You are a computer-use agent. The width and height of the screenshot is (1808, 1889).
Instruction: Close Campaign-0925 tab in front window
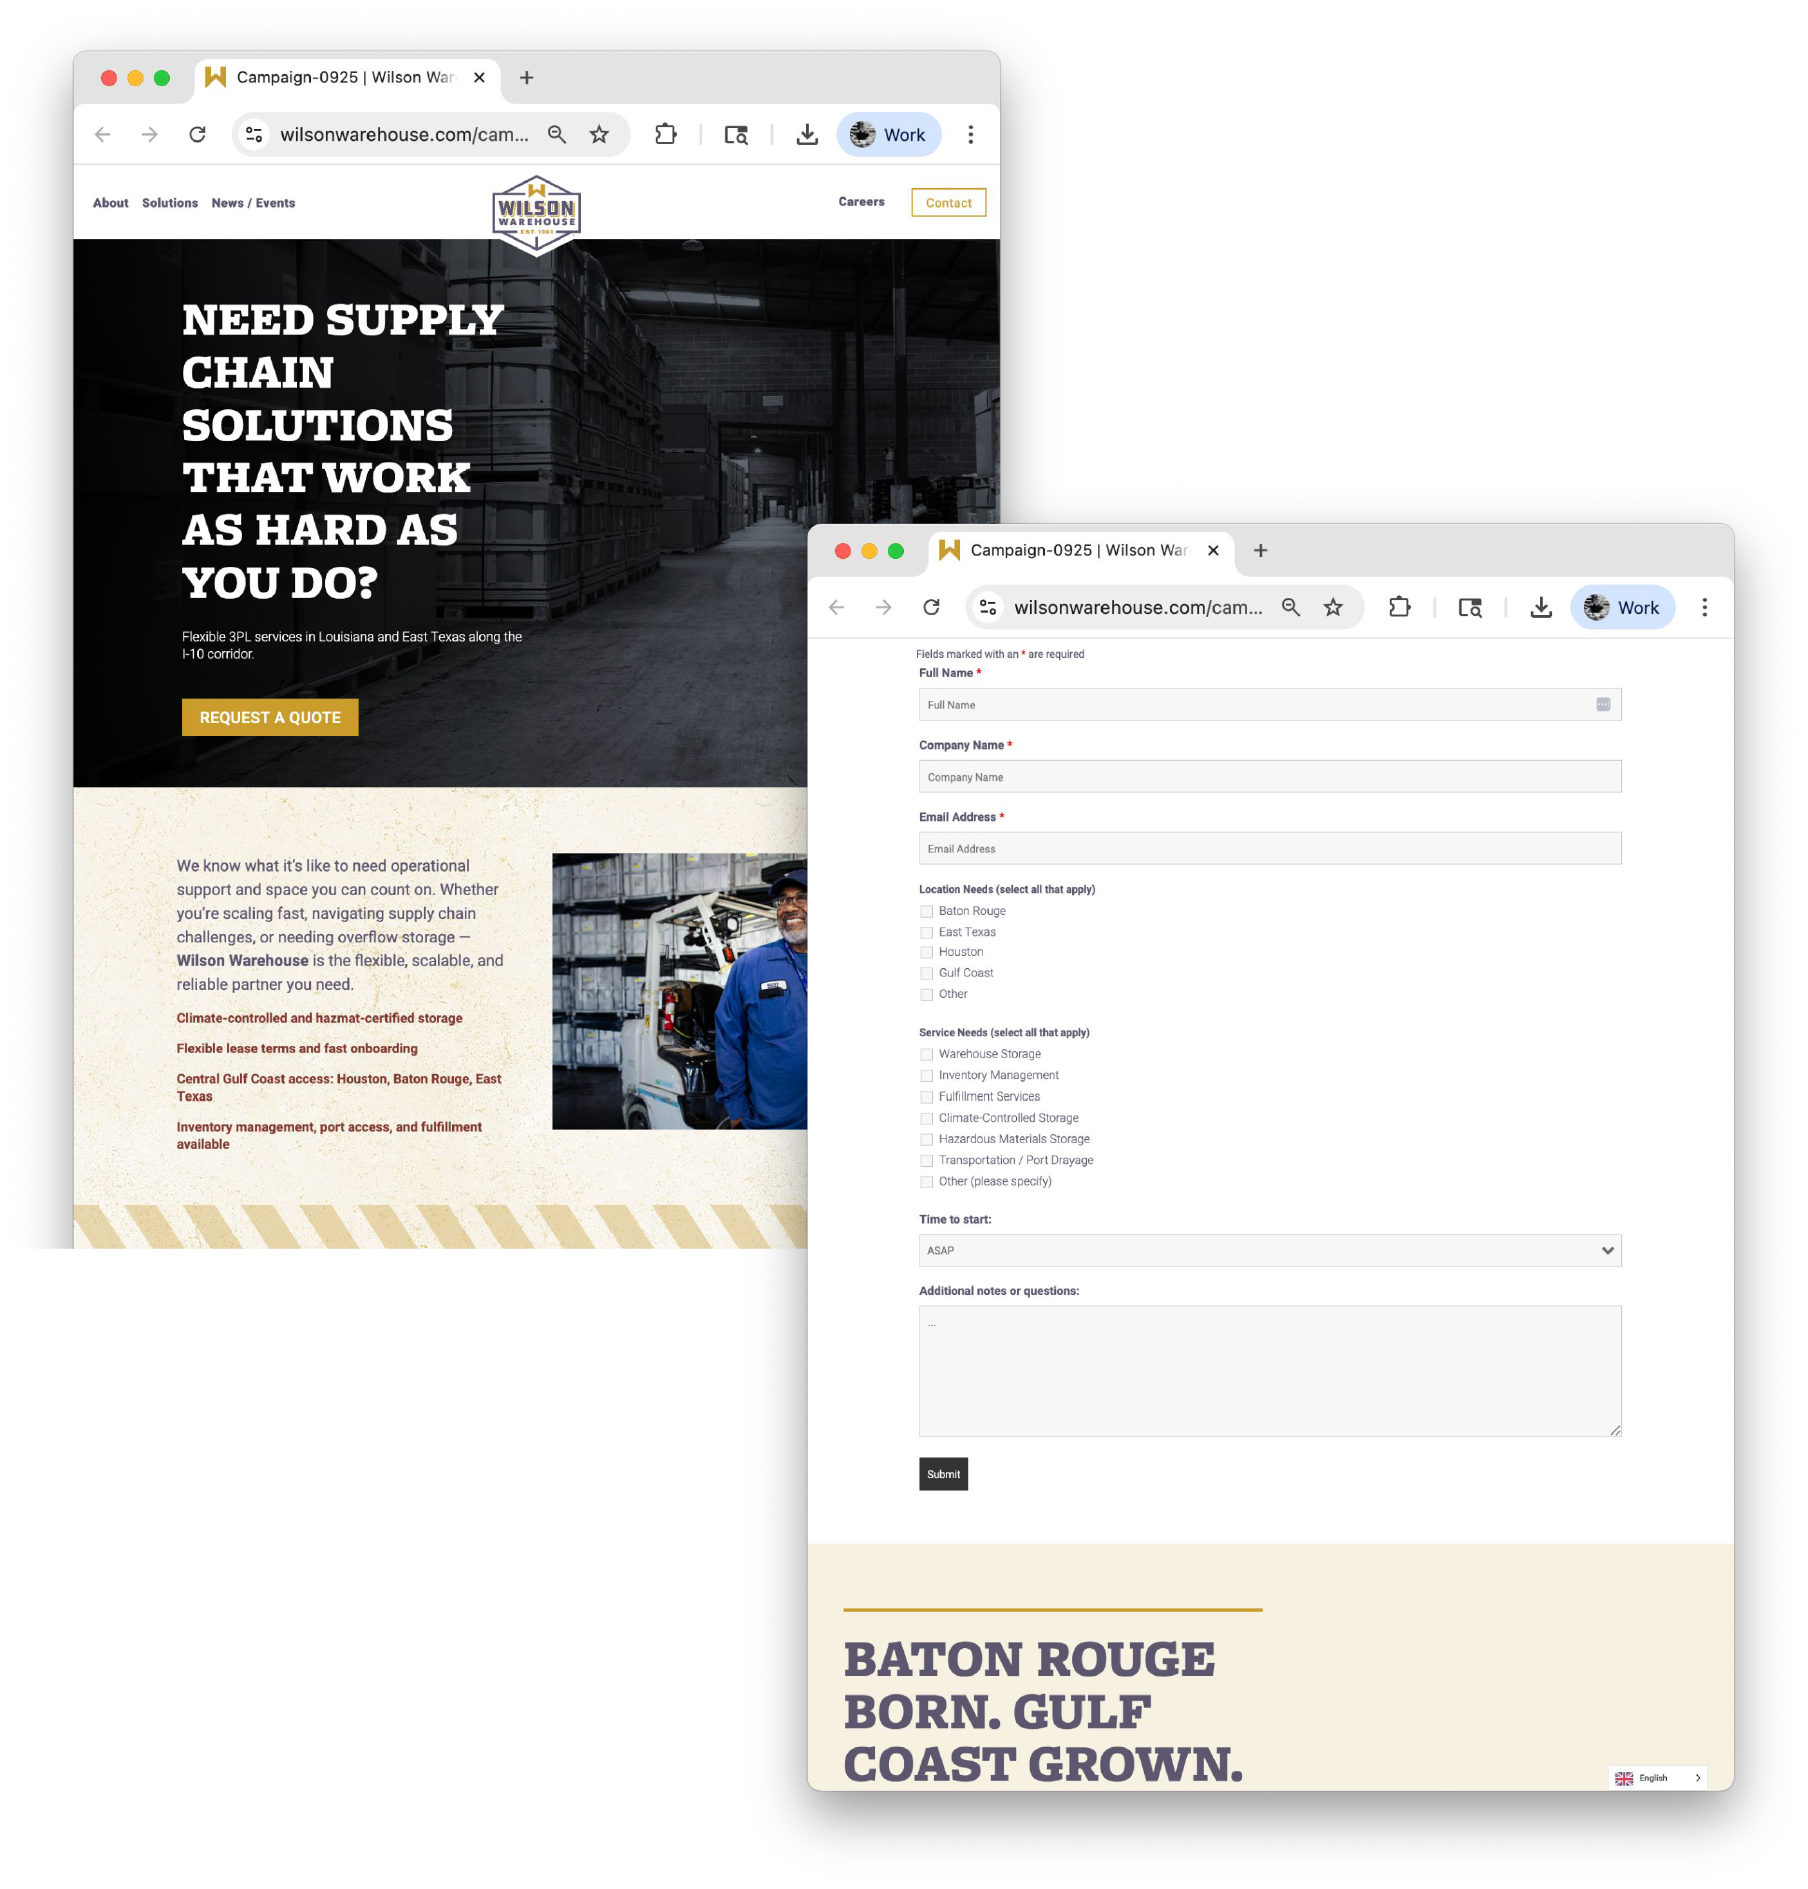[1213, 551]
